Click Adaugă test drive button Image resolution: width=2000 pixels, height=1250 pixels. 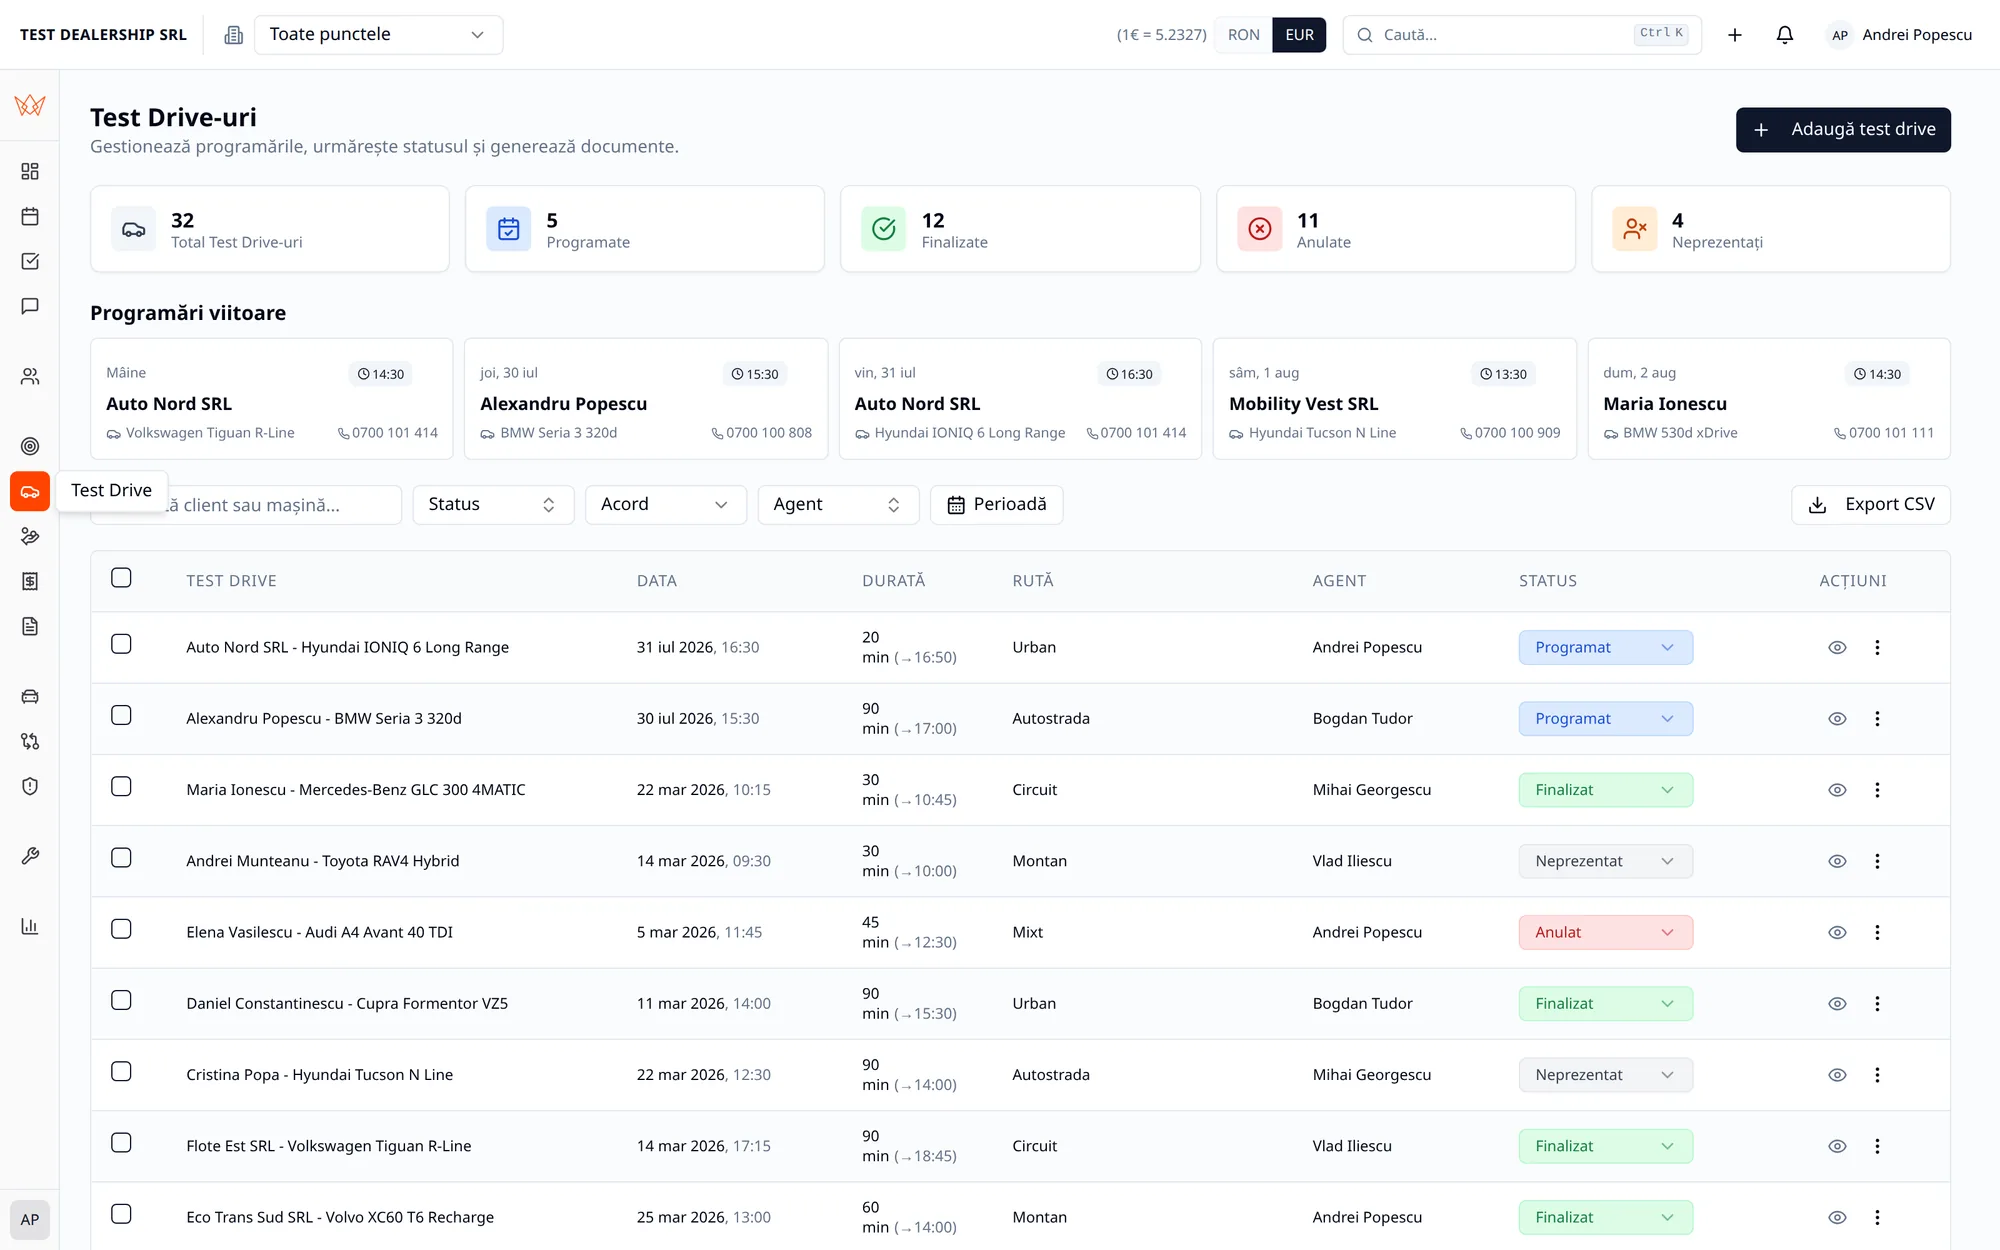(x=1843, y=130)
